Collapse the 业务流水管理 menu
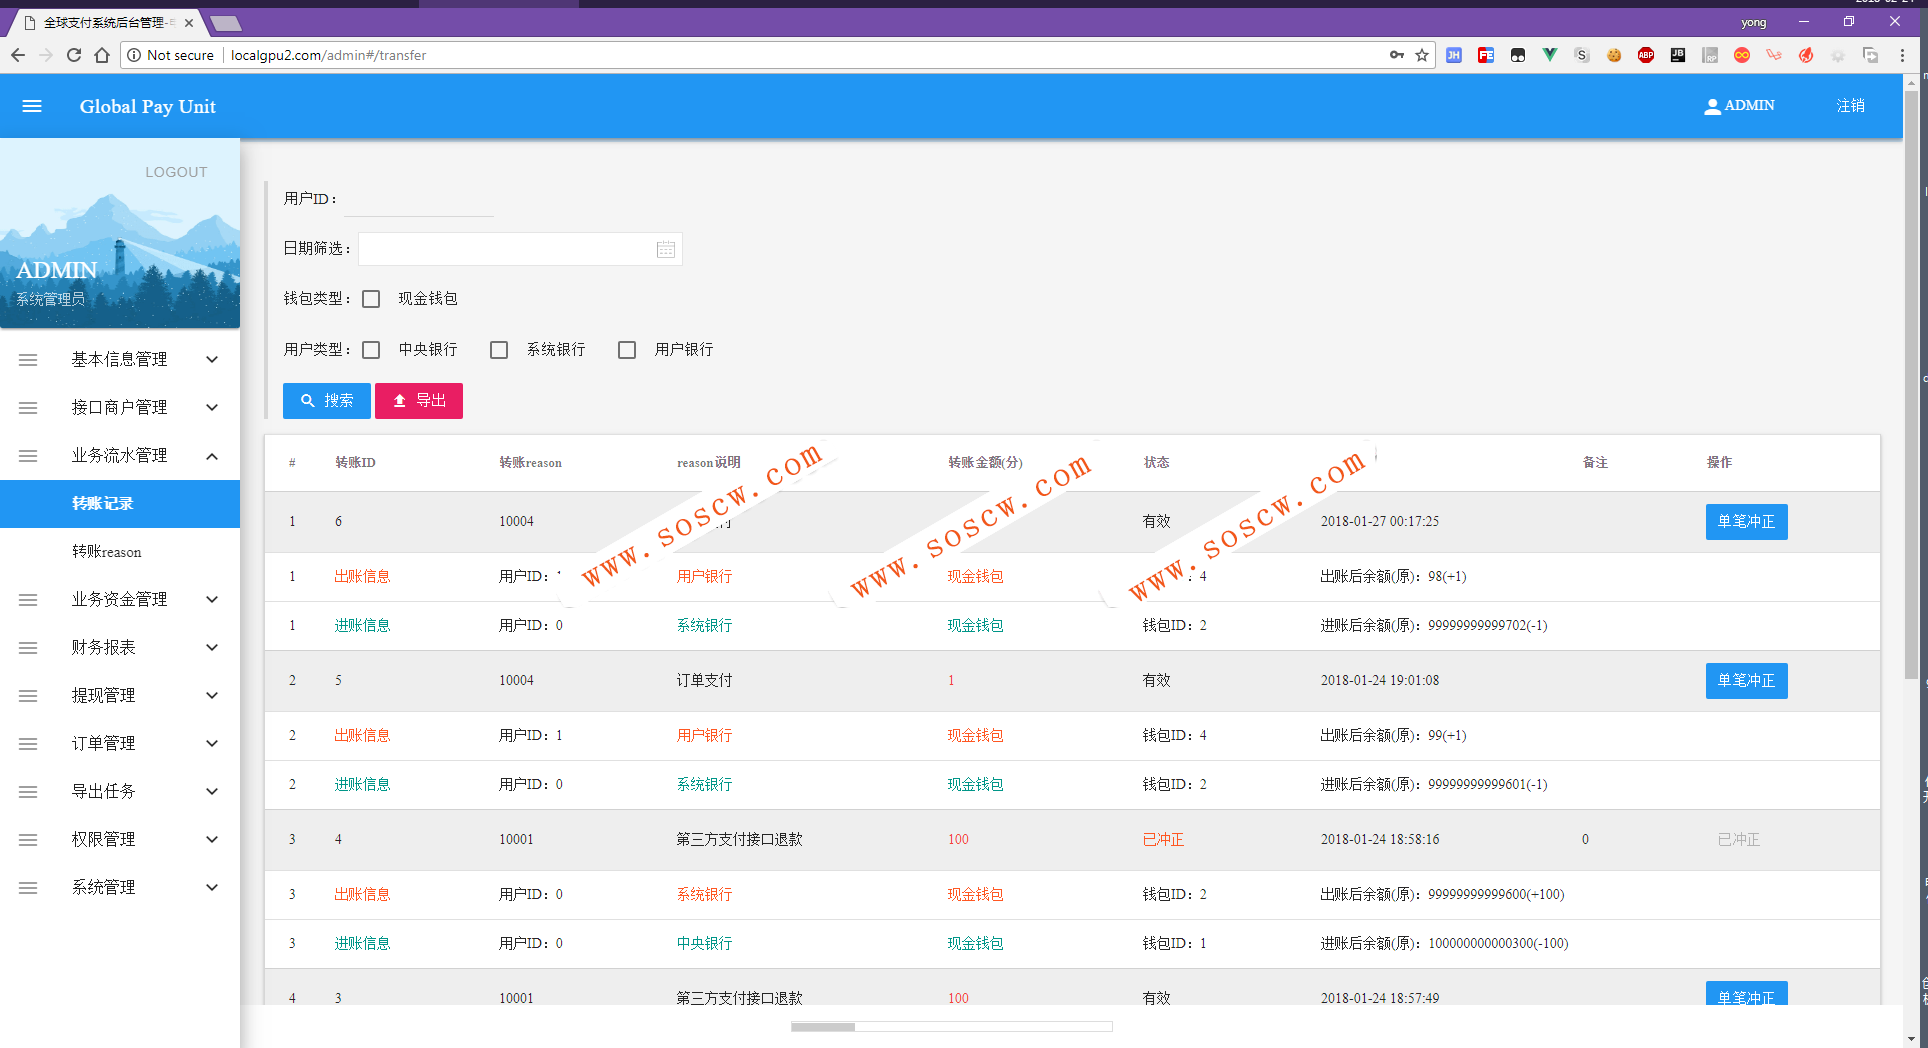The image size is (1928, 1048). click(x=120, y=455)
